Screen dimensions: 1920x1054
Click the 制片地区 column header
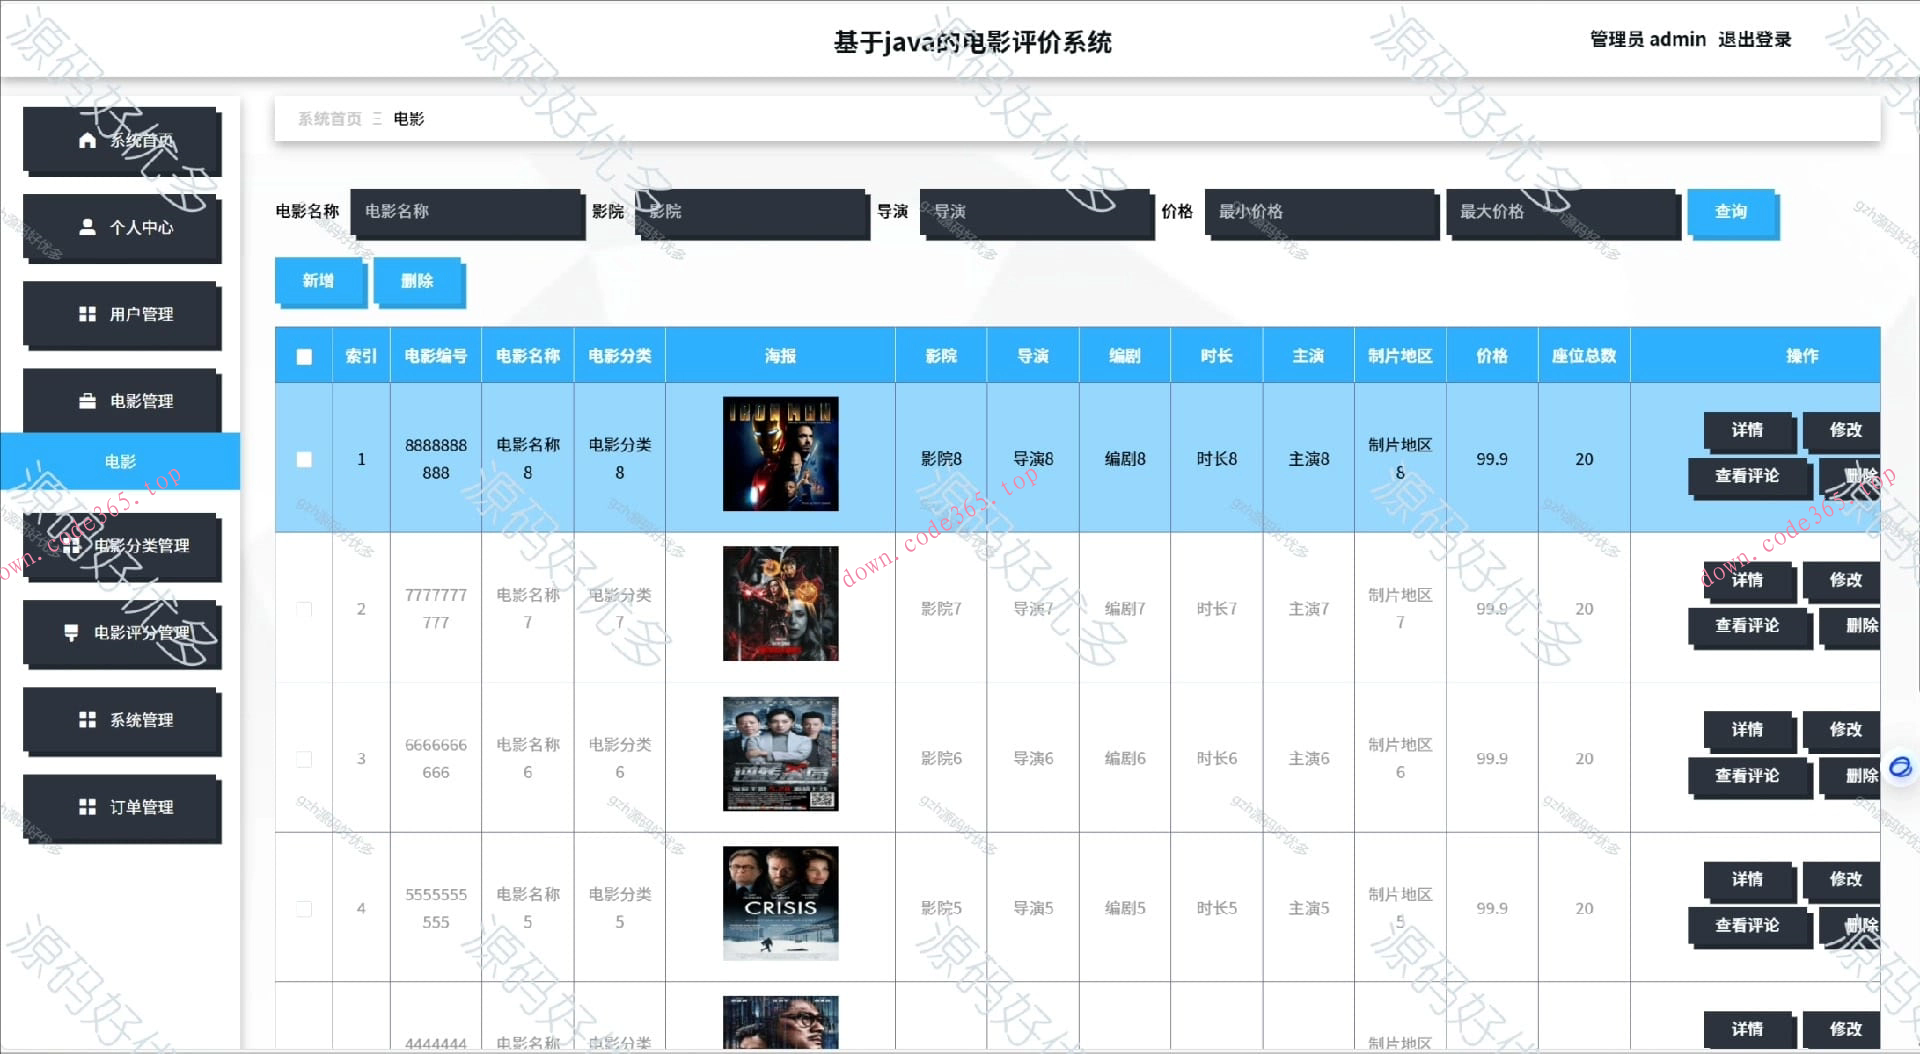pos(1400,356)
